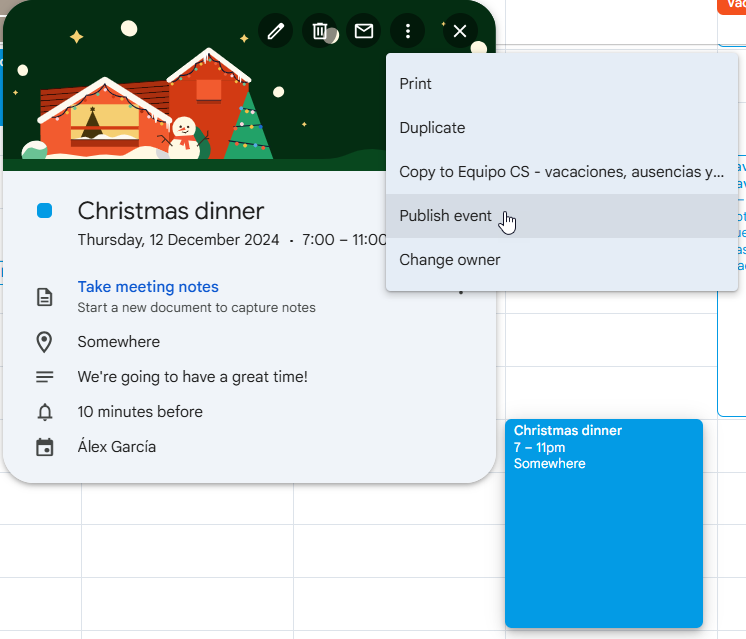The image size is (746, 639).
Task: Click the Somewhere location text in details
Action: (118, 342)
